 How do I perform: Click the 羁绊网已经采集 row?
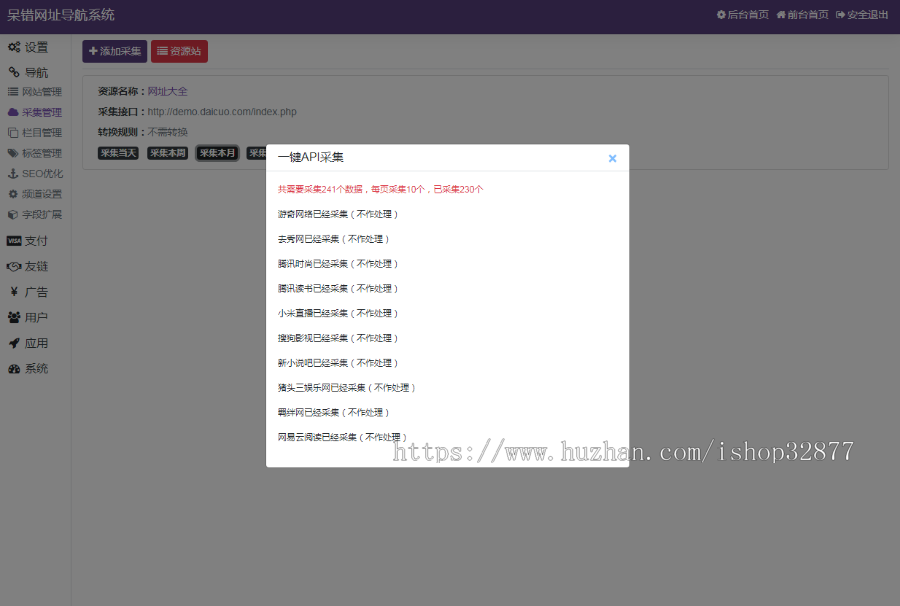click(x=333, y=412)
